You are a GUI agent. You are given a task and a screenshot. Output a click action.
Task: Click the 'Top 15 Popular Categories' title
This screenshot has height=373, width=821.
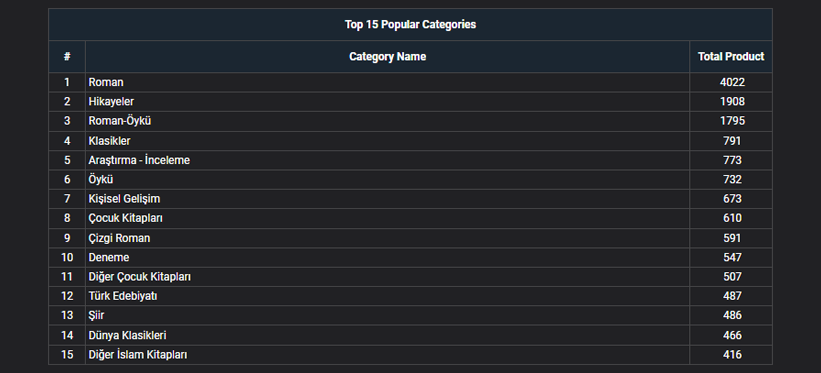410,25
